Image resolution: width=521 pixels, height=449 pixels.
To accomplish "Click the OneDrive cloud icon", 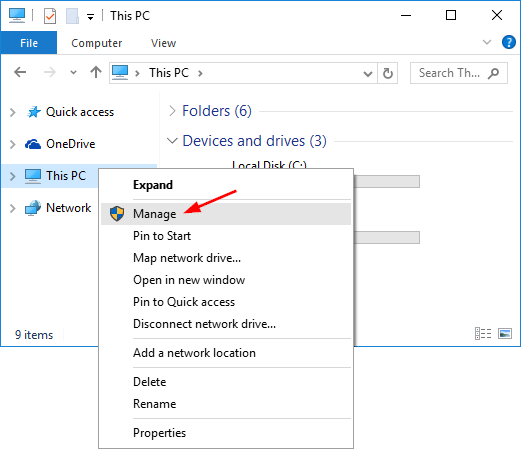I will click(33, 144).
